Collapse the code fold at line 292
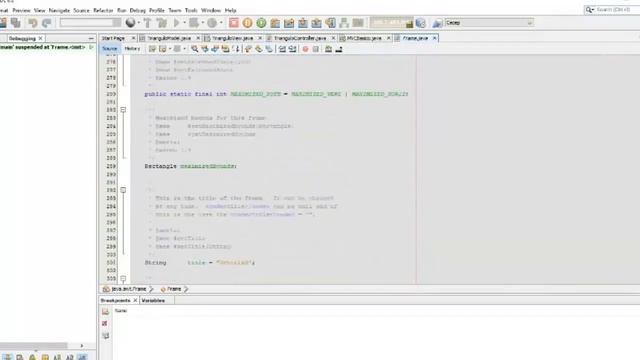This screenshot has width=640, height=360. tap(123, 190)
